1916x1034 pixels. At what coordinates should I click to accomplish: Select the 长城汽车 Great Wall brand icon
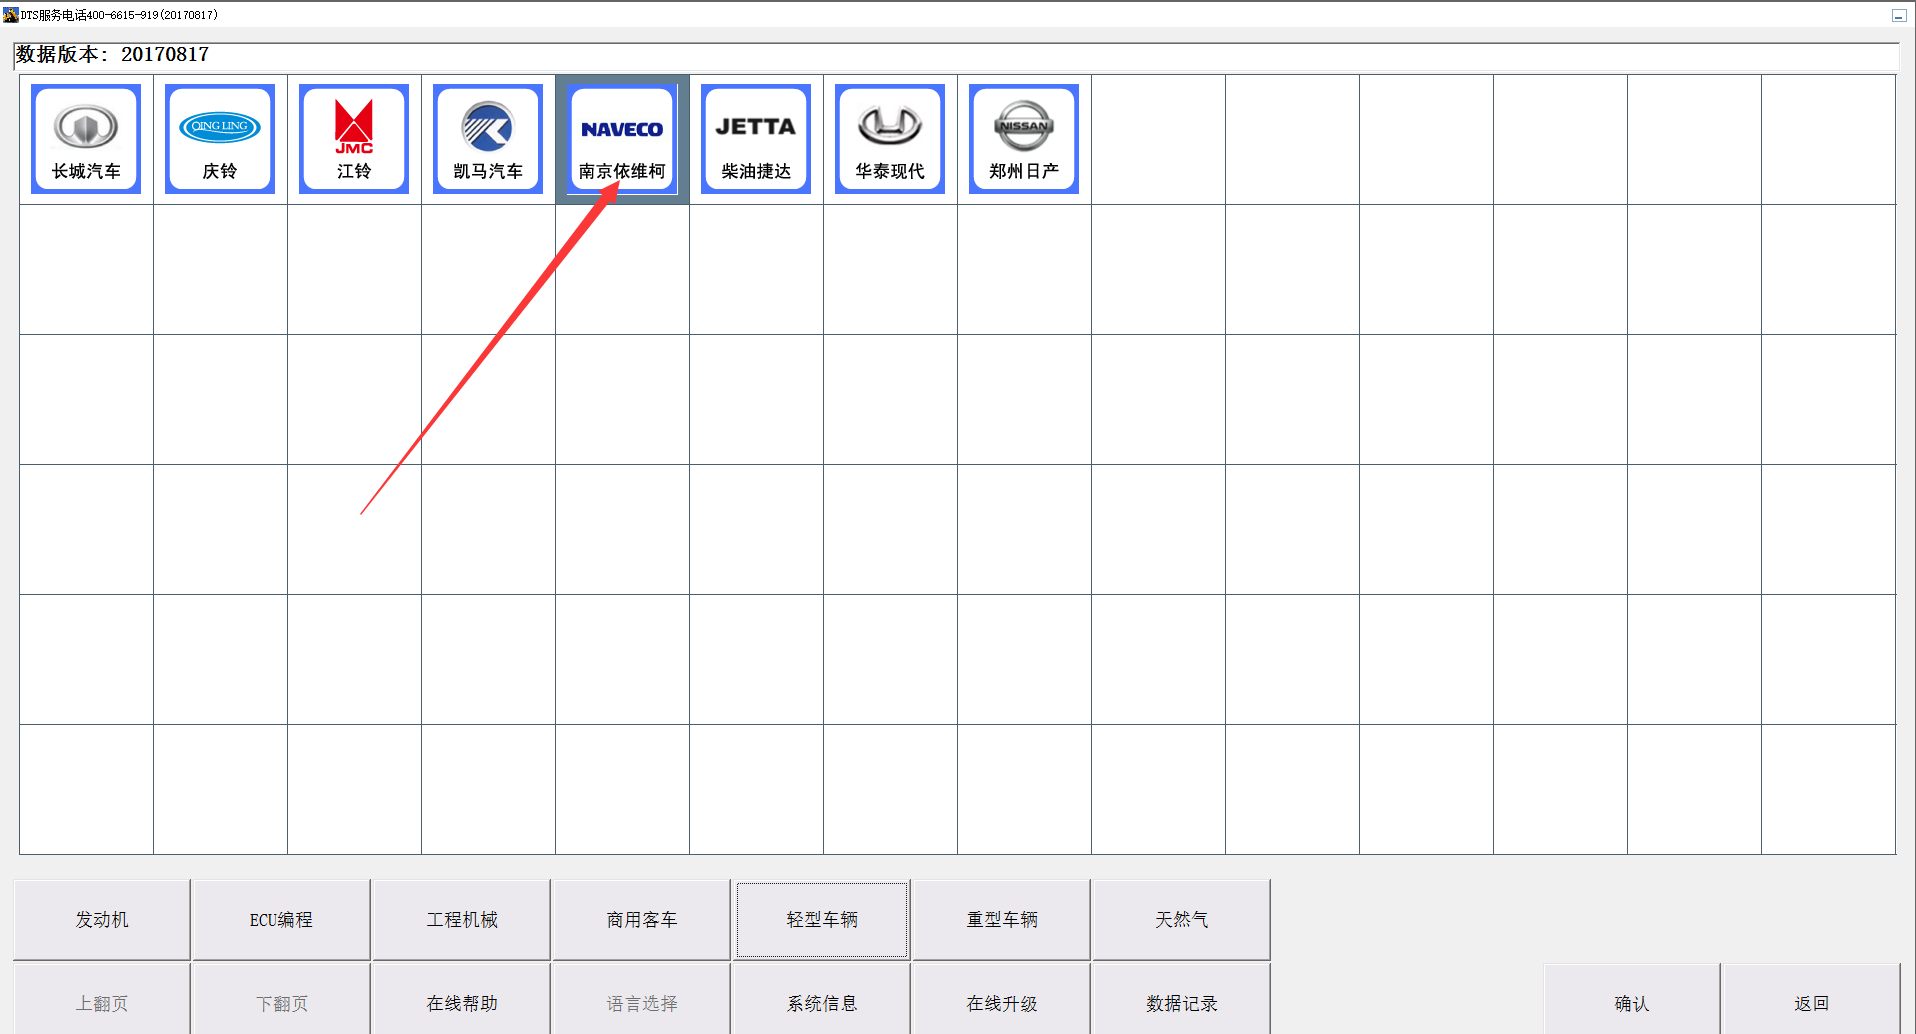point(86,139)
